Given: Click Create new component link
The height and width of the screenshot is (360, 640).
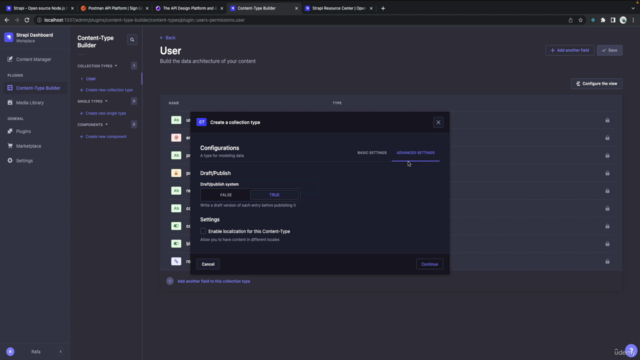Looking at the screenshot, I should 103,137.
